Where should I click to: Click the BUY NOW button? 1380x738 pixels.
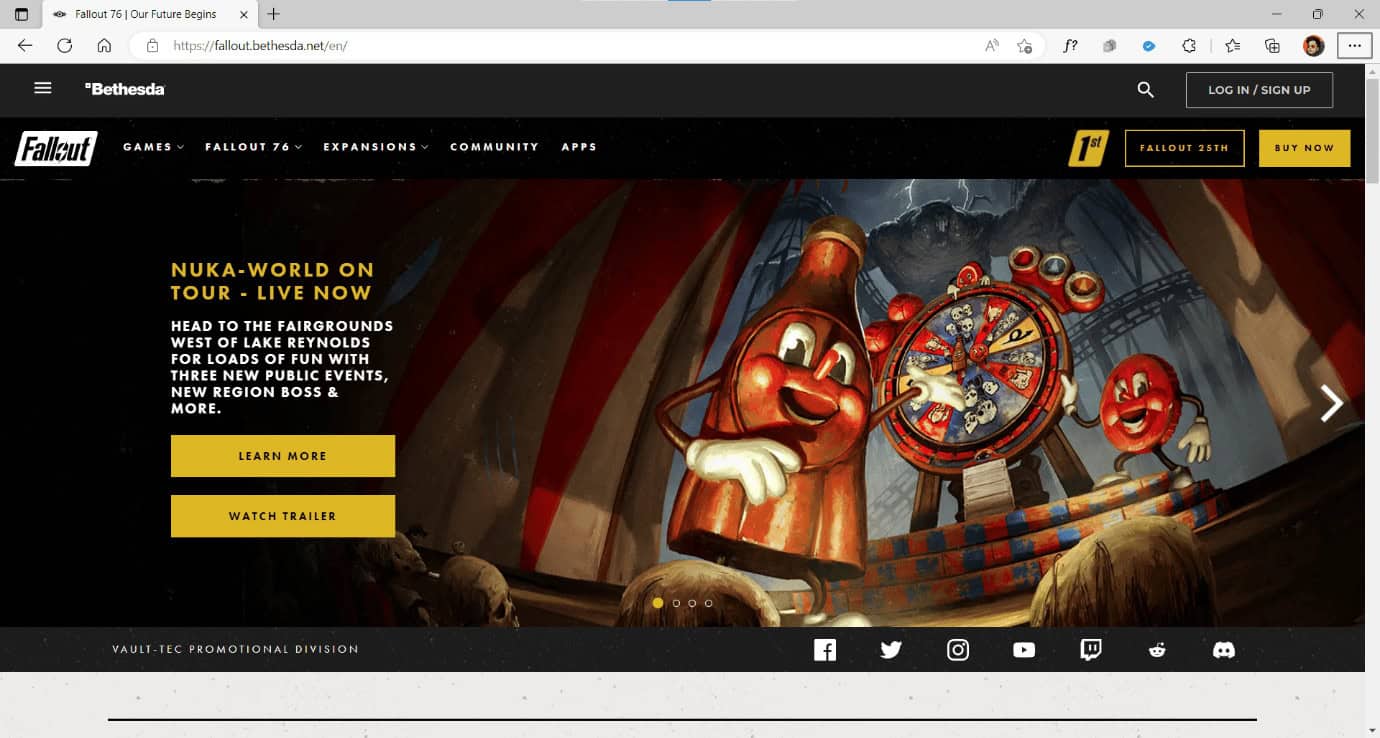[1304, 148]
